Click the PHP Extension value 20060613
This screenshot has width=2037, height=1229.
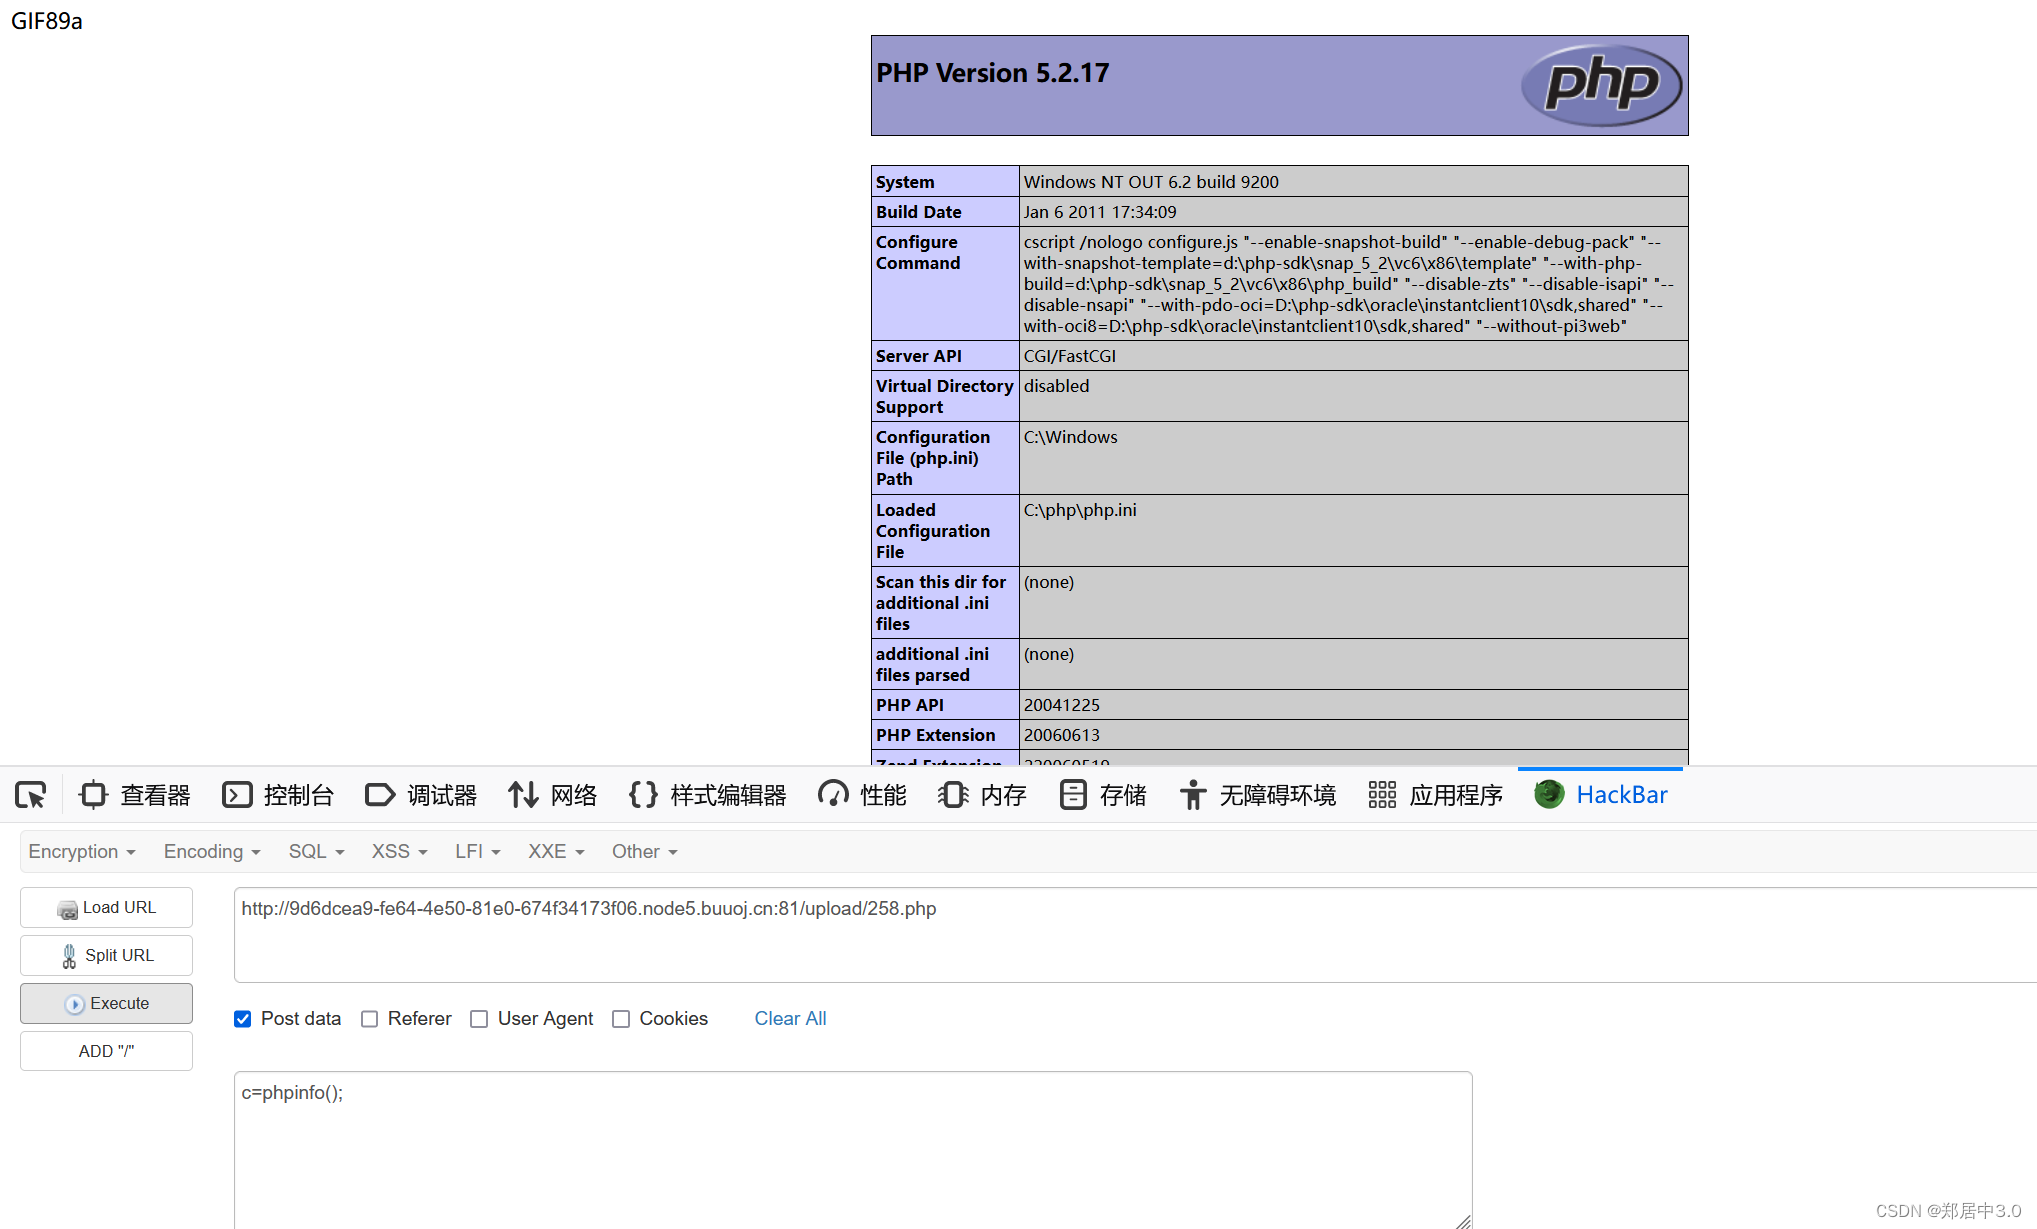(1061, 735)
